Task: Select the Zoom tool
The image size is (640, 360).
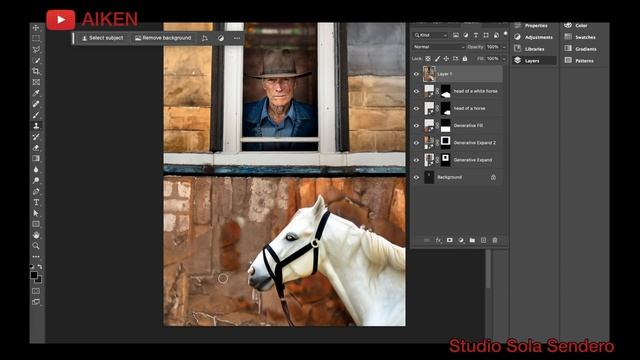Action: [x=36, y=246]
